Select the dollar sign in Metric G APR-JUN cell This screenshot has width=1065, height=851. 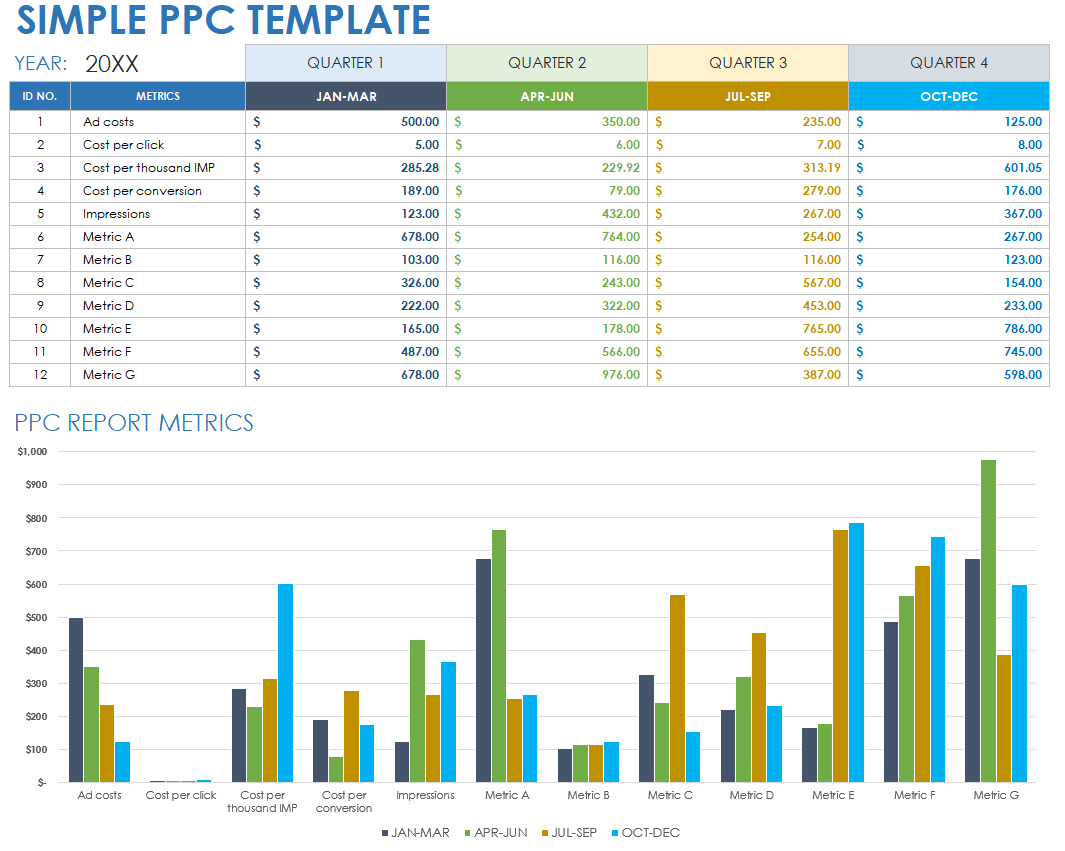click(458, 374)
